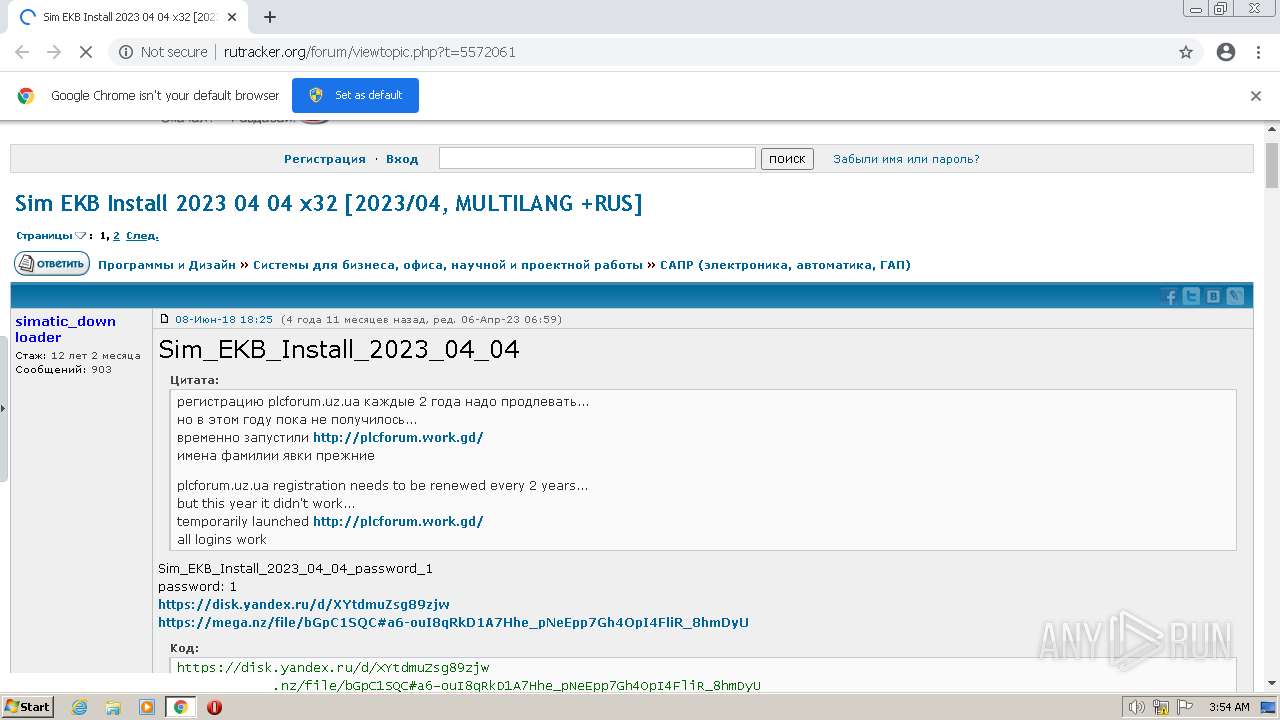1280x720 pixels.
Task: Share the topic on Facebook
Action: point(1169,296)
